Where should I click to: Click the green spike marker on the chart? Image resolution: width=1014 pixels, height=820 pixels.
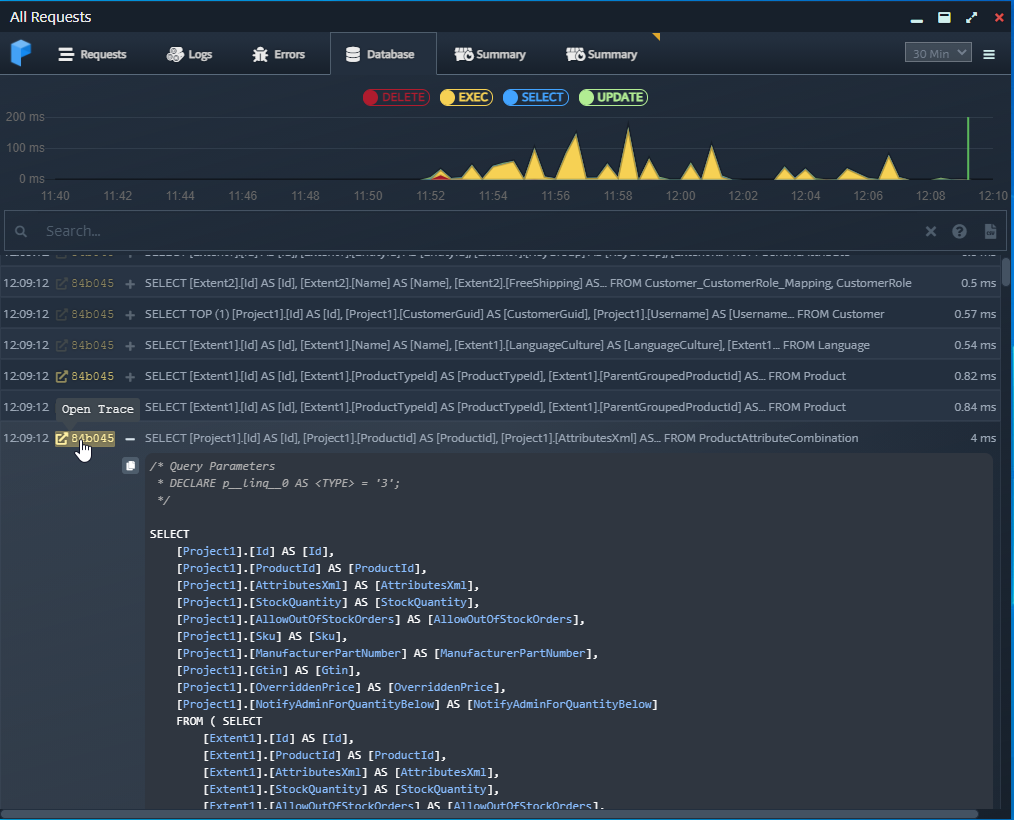pos(968,148)
